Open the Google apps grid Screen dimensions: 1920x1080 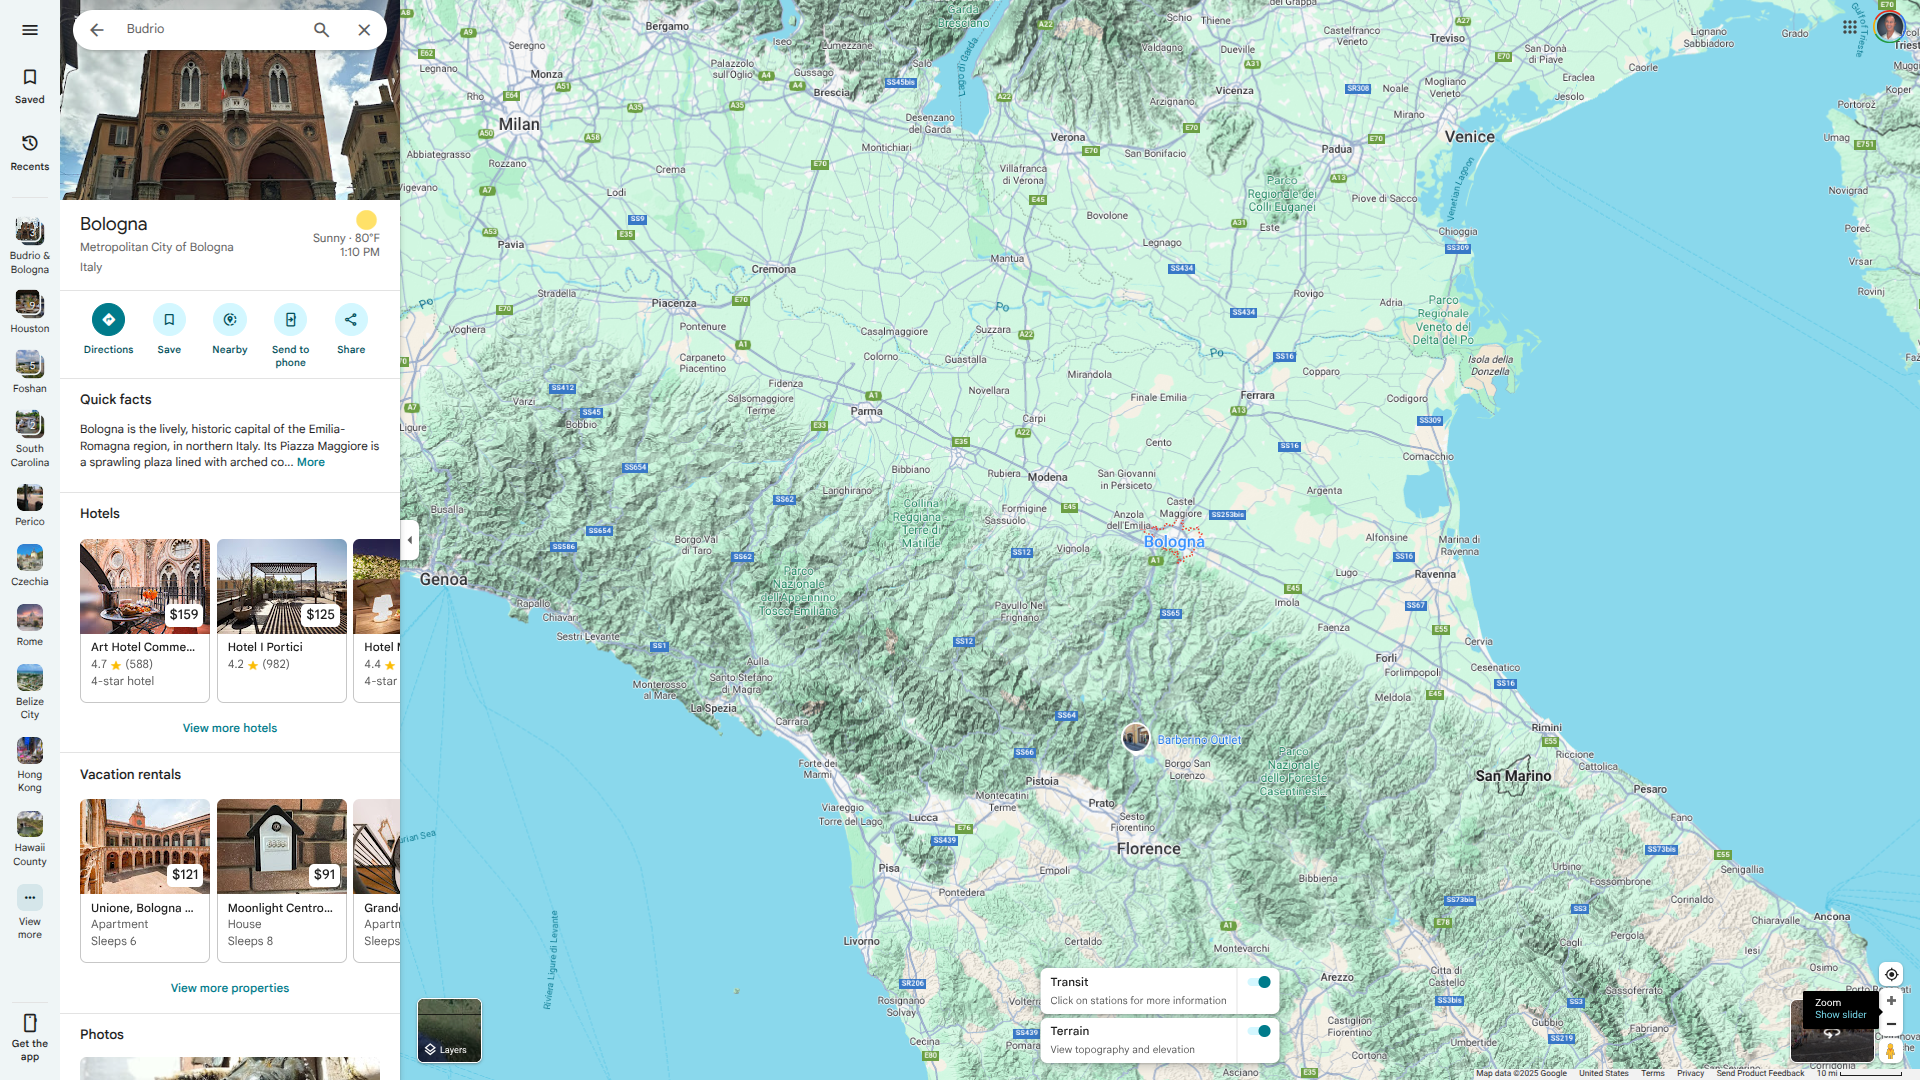(1849, 27)
